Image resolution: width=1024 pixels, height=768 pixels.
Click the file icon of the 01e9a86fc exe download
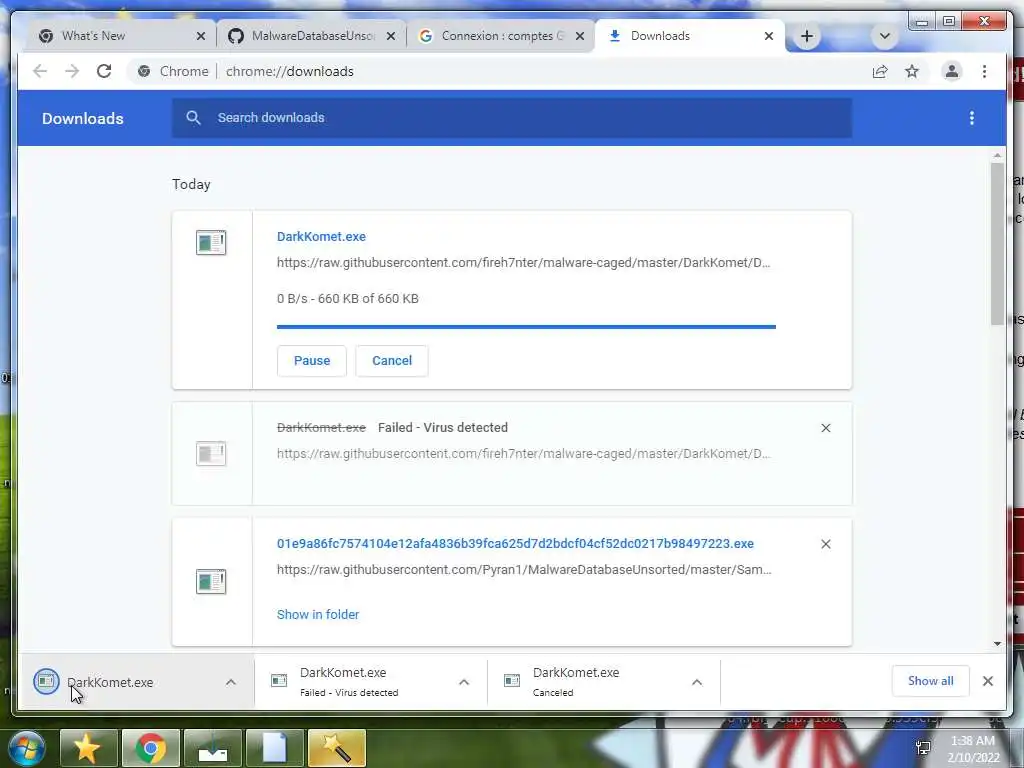point(211,581)
